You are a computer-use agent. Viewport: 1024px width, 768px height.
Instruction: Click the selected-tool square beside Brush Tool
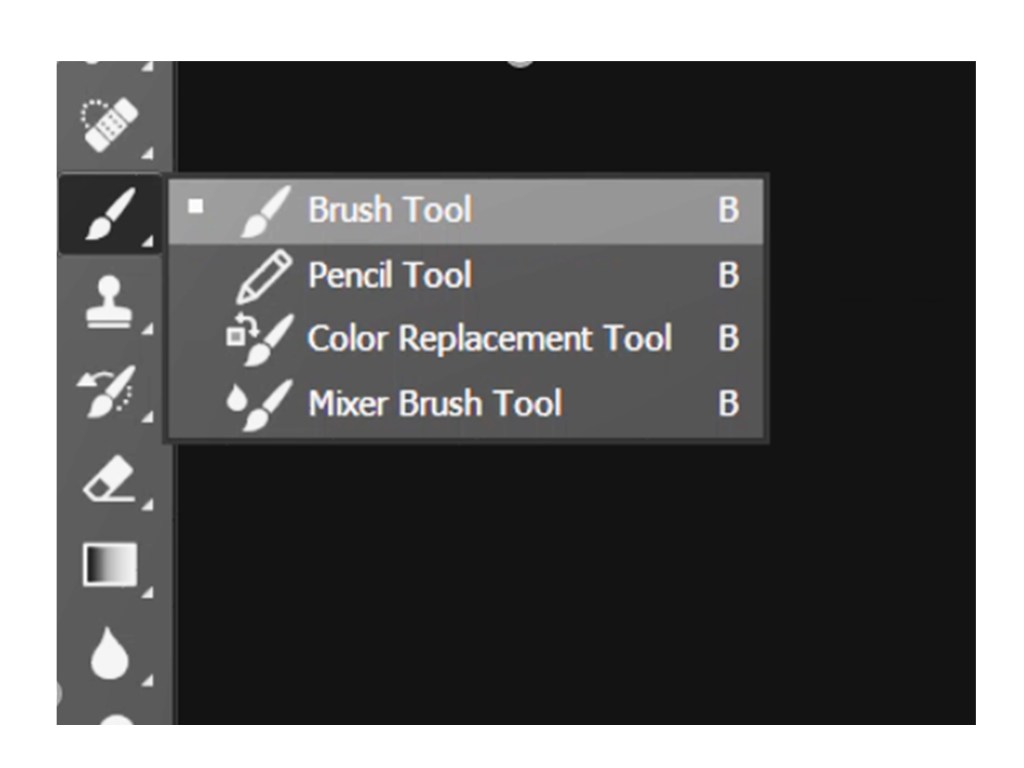(196, 206)
